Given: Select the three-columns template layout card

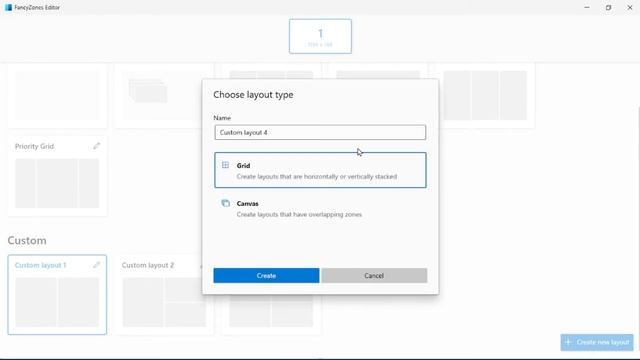Looking at the screenshot, I should tap(484, 95).
